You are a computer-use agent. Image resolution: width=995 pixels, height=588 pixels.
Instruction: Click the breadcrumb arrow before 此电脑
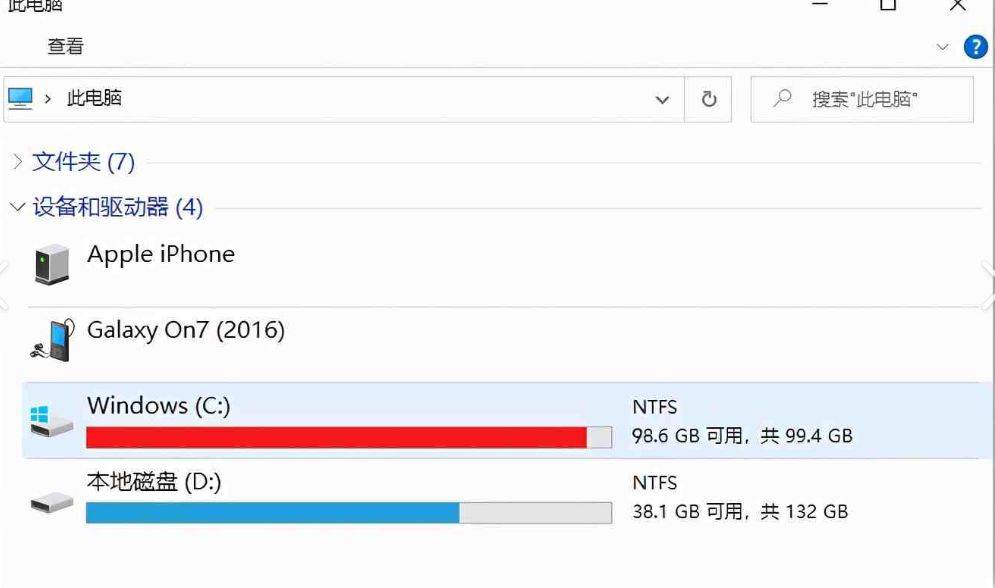tap(47, 99)
